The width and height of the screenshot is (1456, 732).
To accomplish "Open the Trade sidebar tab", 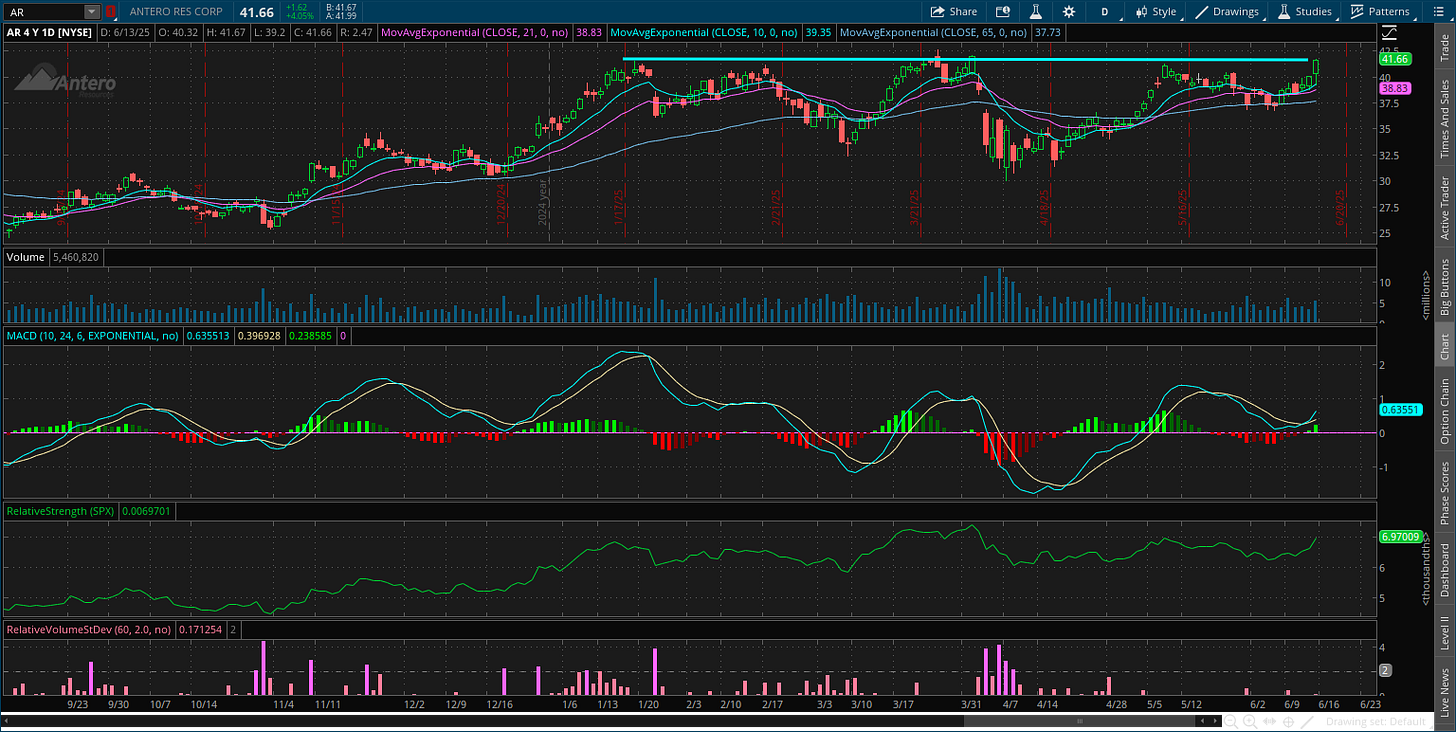I will tap(1444, 48).
